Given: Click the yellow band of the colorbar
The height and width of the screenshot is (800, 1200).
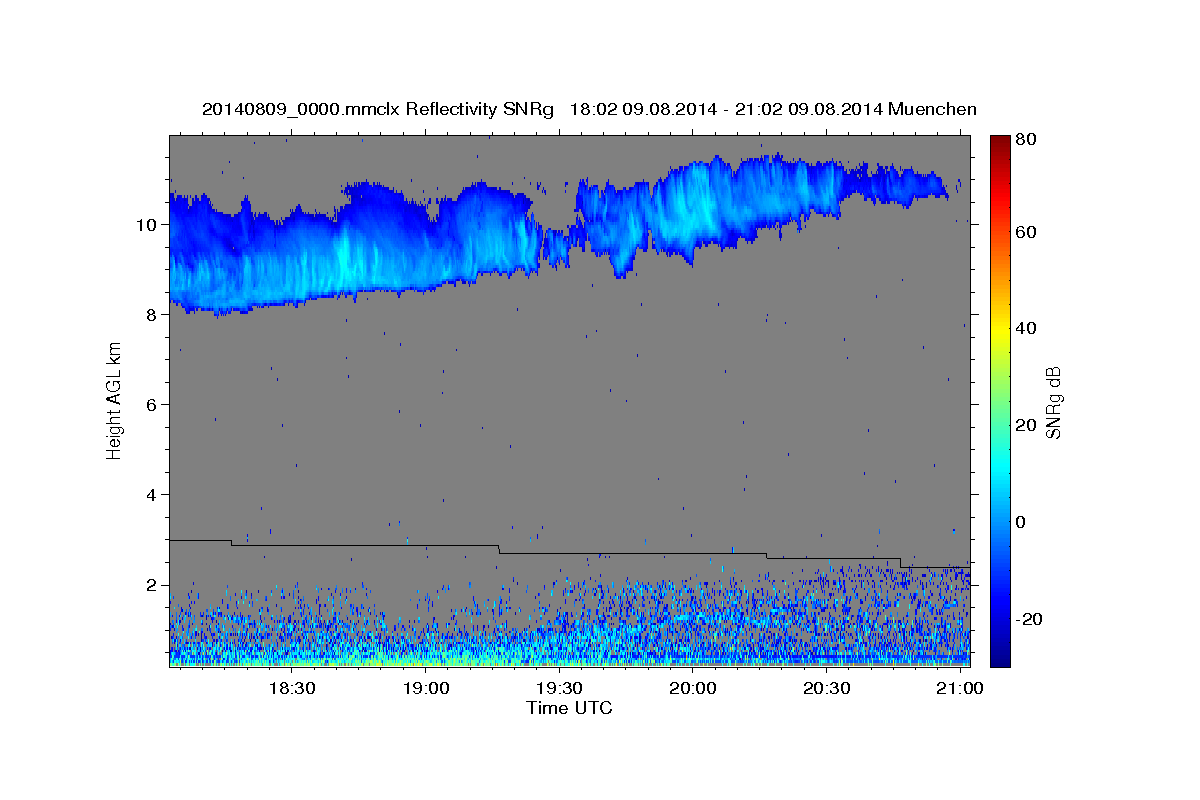Looking at the screenshot, I should point(1000,330).
